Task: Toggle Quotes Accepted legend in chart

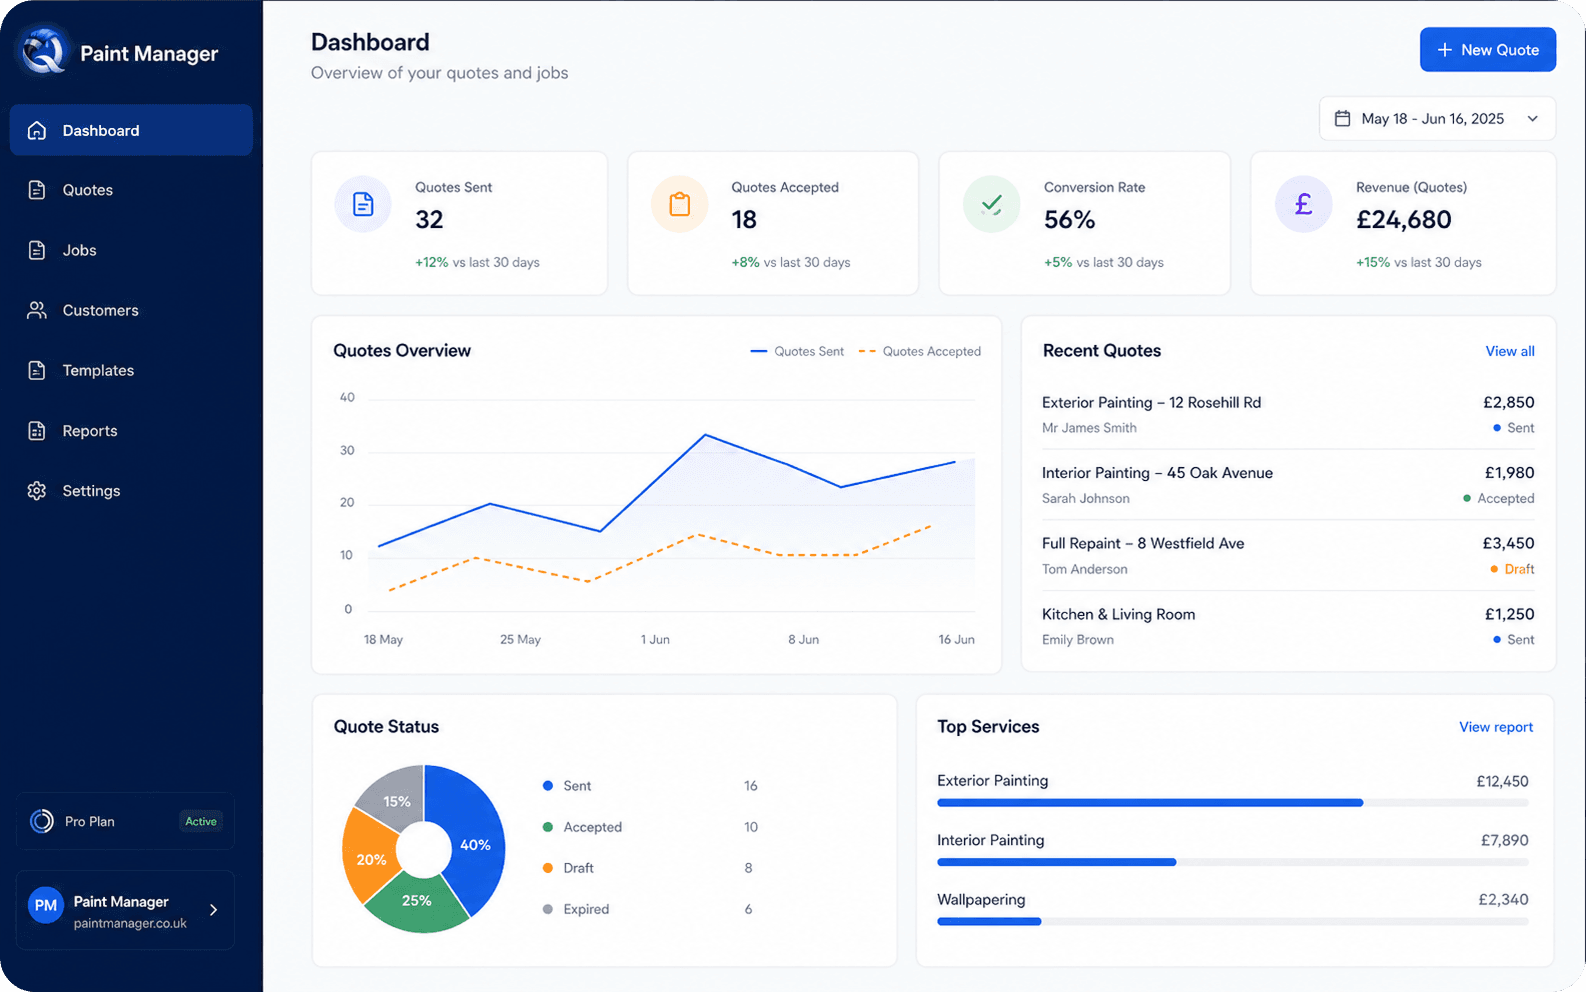Action: [920, 351]
